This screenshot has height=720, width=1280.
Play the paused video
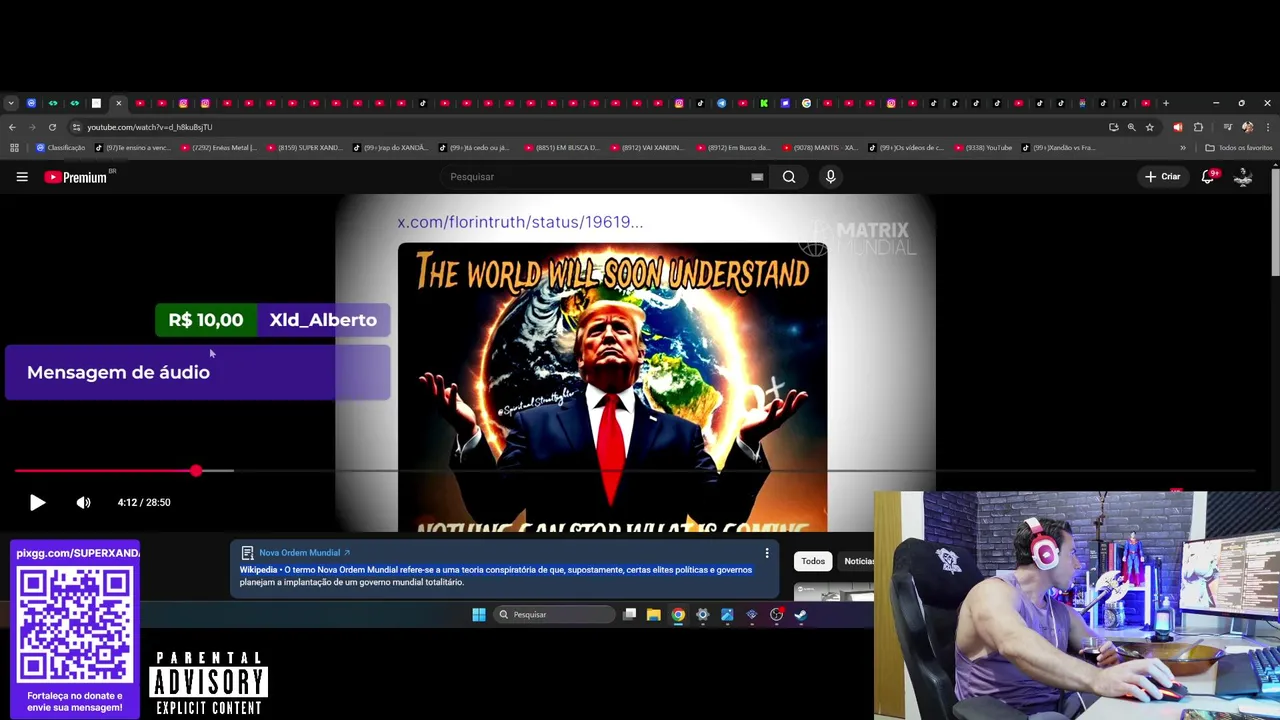point(37,503)
